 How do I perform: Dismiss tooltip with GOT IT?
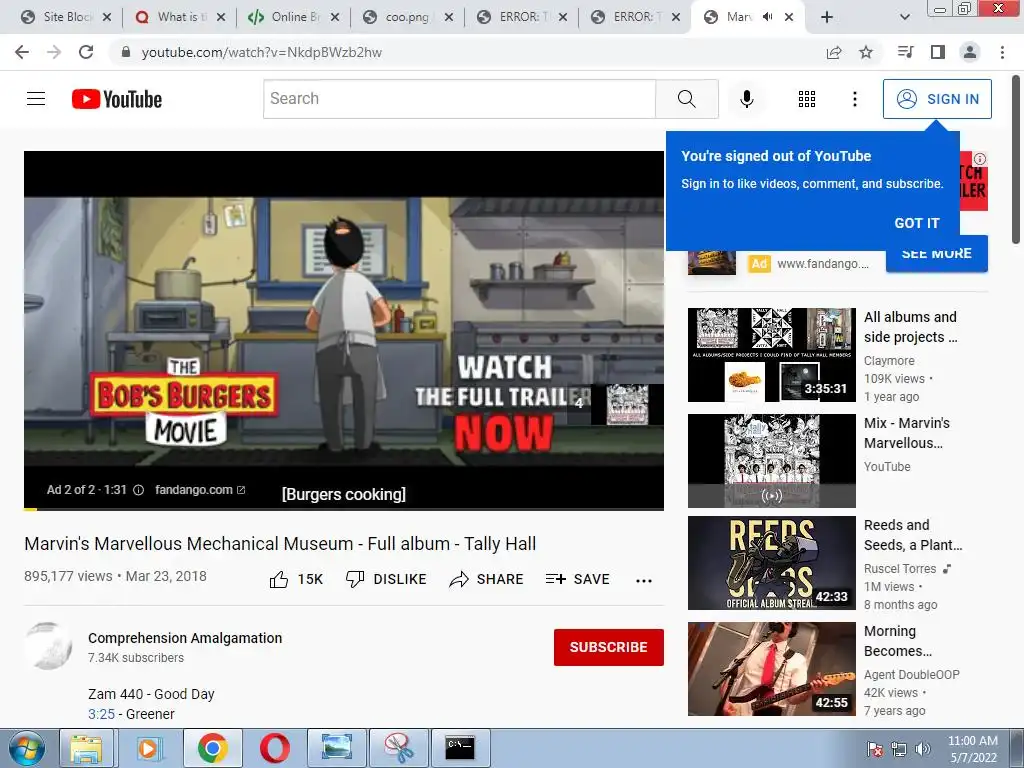point(916,223)
